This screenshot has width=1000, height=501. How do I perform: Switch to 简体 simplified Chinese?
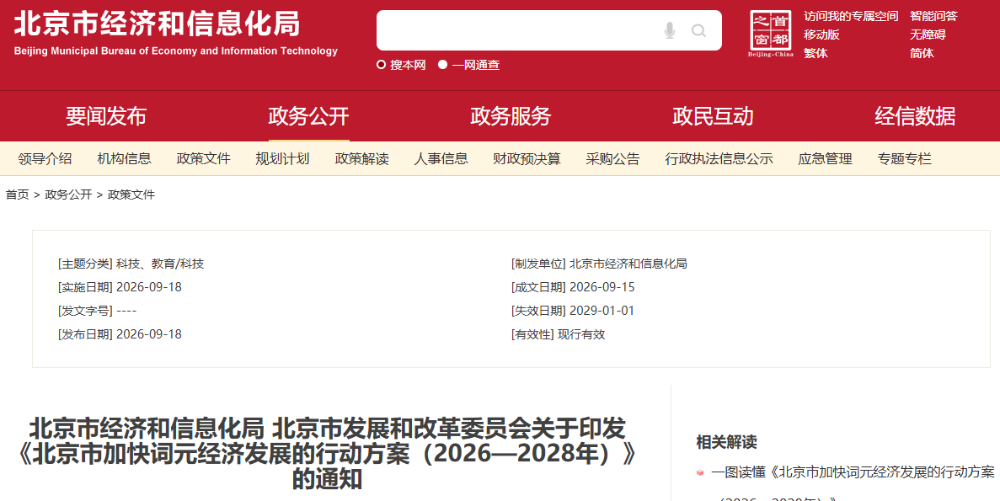[x=922, y=53]
